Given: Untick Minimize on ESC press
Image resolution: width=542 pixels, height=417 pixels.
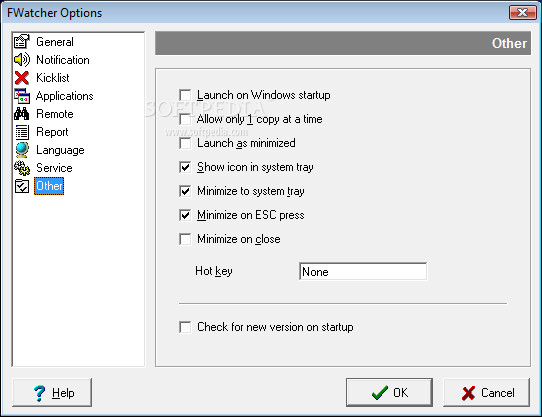Looking at the screenshot, I should point(185,215).
